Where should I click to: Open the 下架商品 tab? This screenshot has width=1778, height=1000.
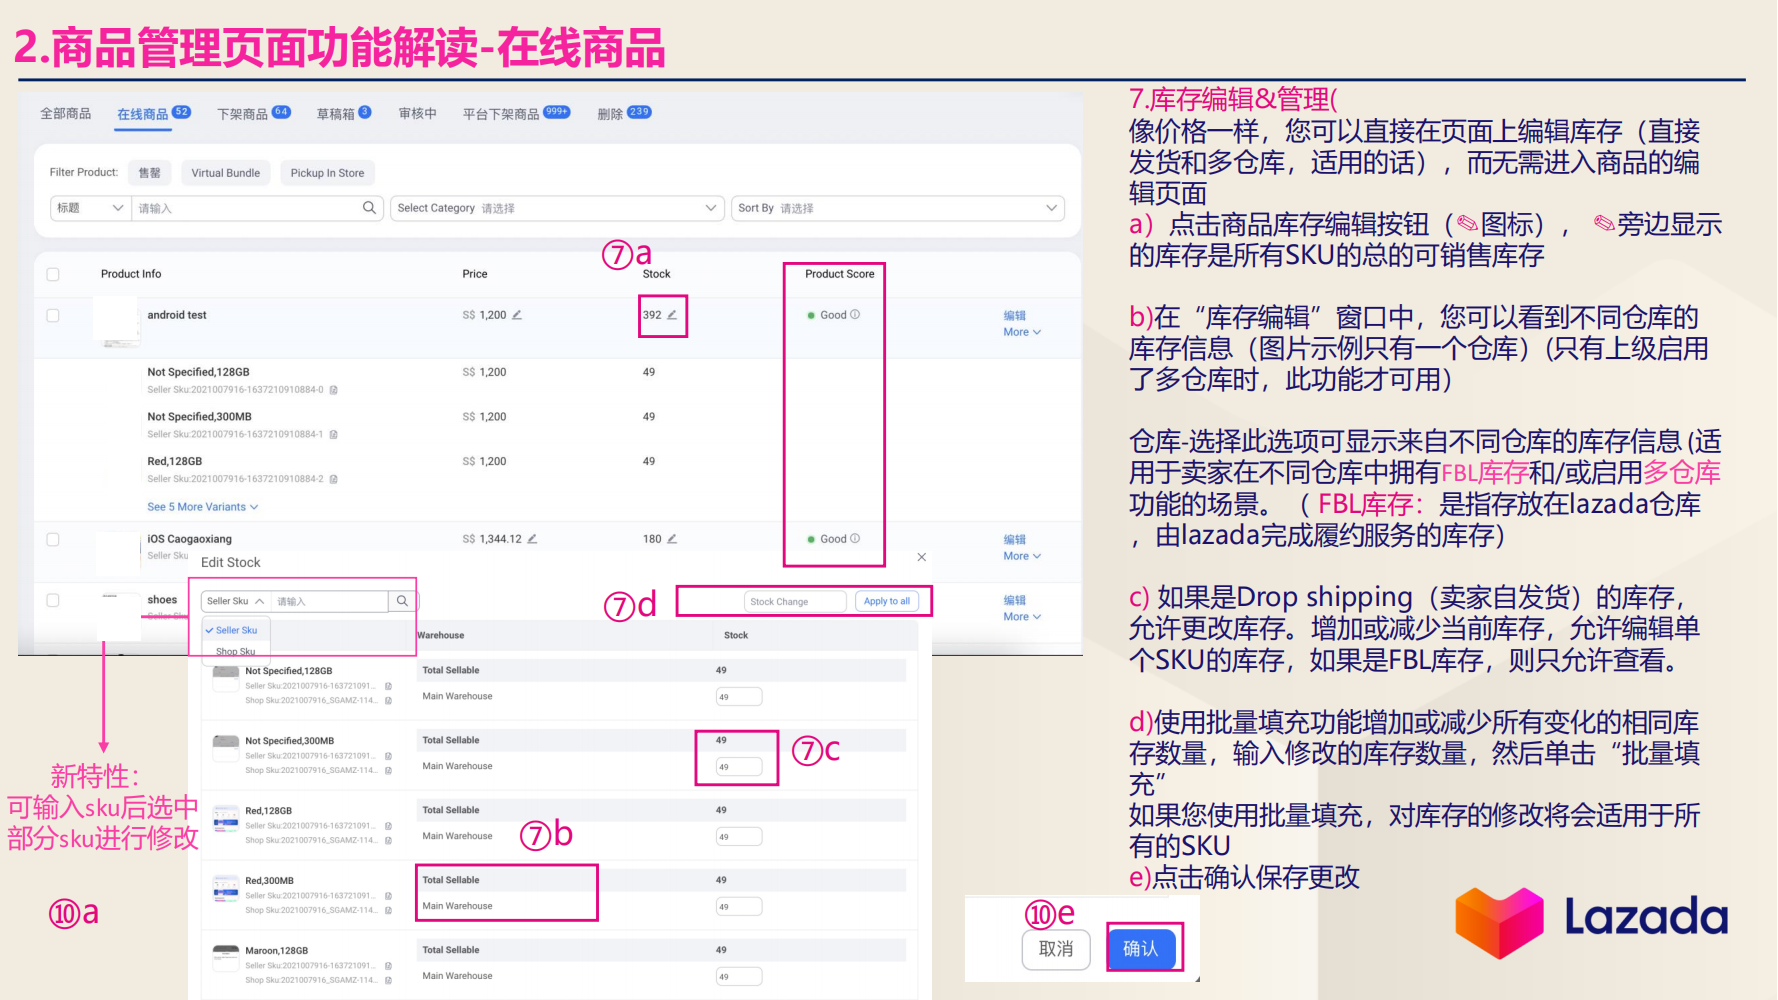(246, 113)
